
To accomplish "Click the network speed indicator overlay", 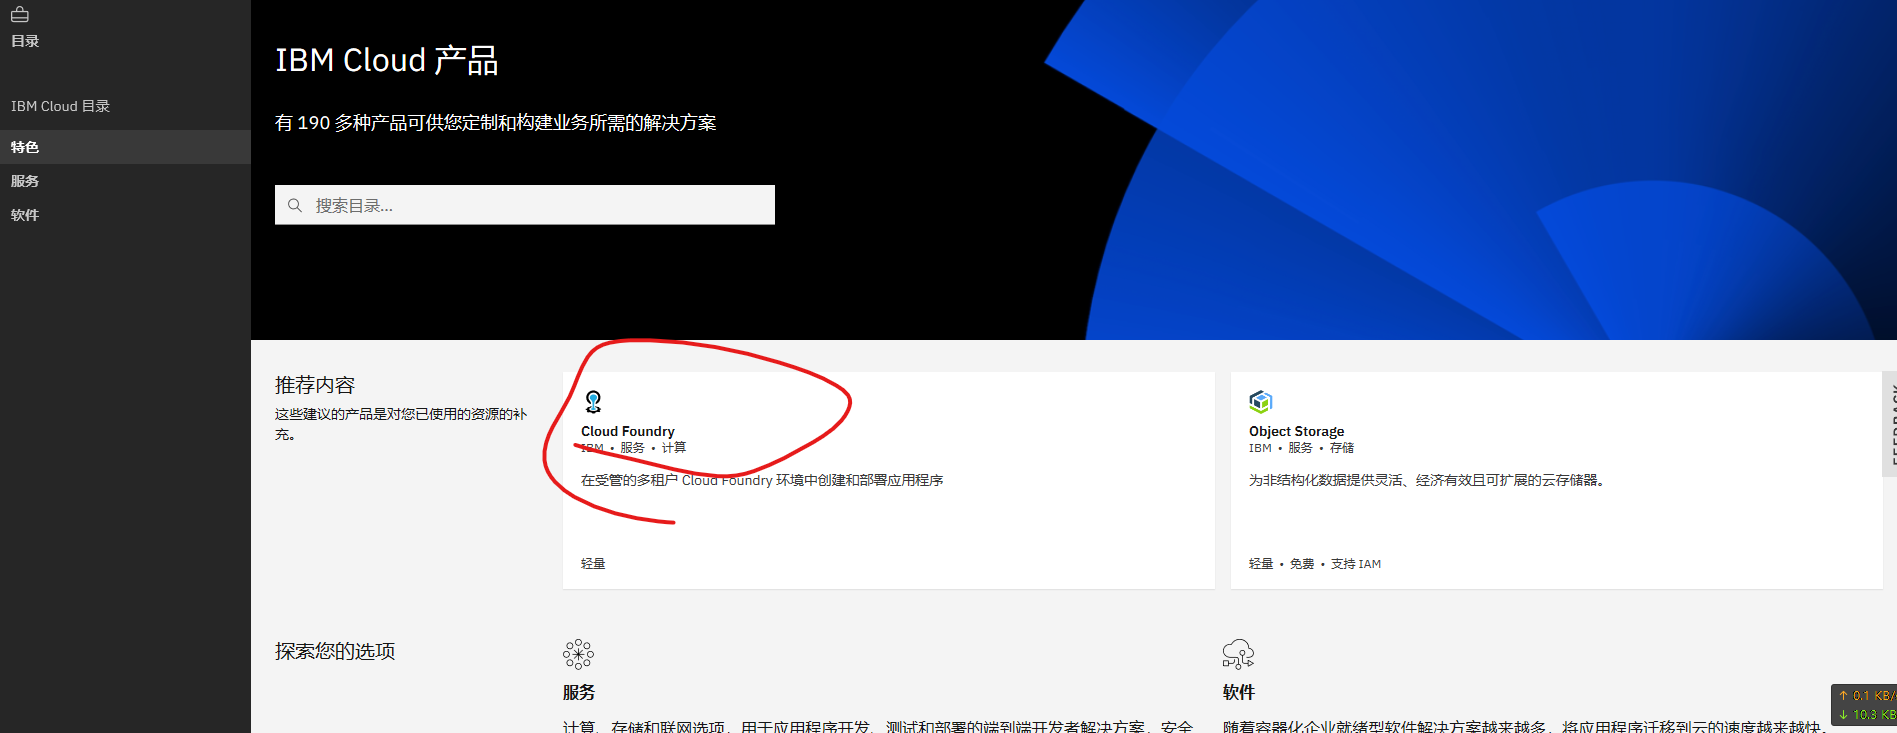I will click(1864, 705).
